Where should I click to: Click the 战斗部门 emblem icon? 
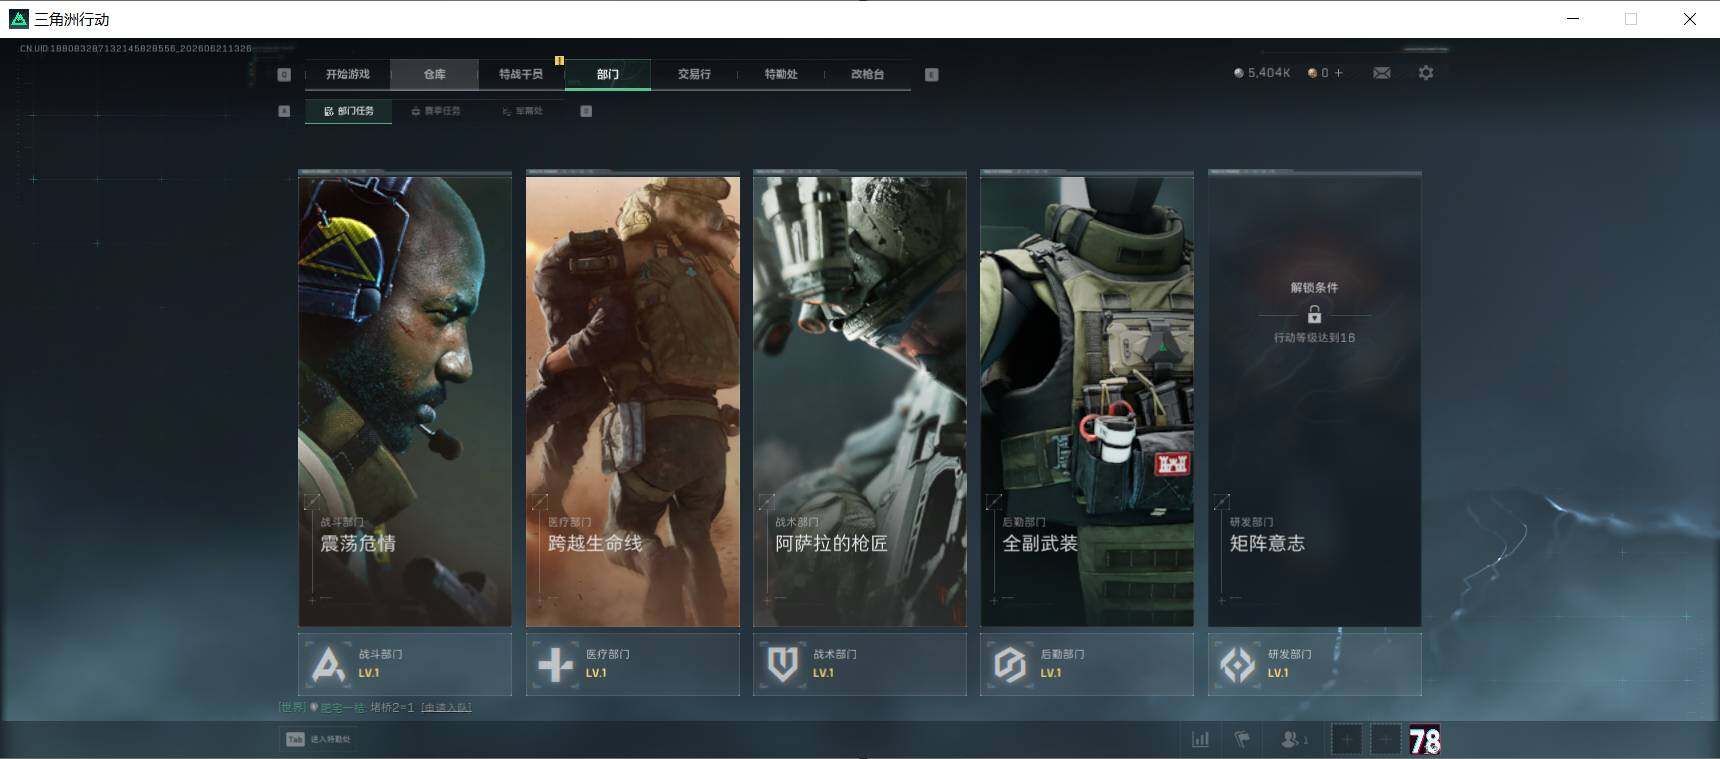(328, 664)
